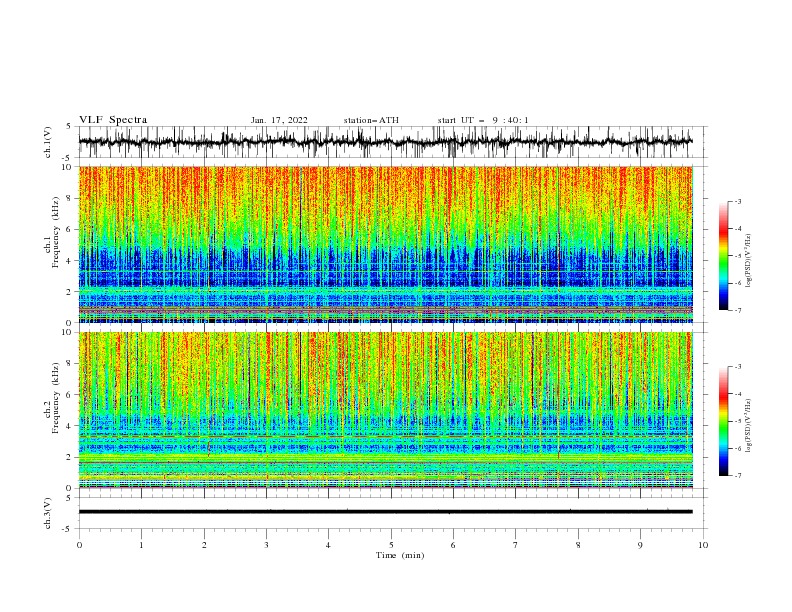The image size is (792, 612).
Task: Click time axis tick label "6"
Action: [x=453, y=545]
